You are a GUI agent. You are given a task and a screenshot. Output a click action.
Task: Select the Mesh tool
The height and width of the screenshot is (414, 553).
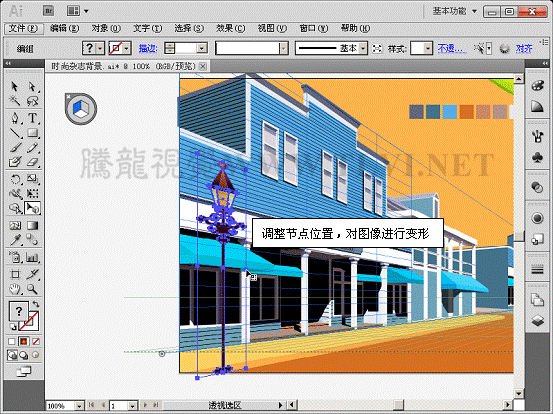tap(14, 225)
